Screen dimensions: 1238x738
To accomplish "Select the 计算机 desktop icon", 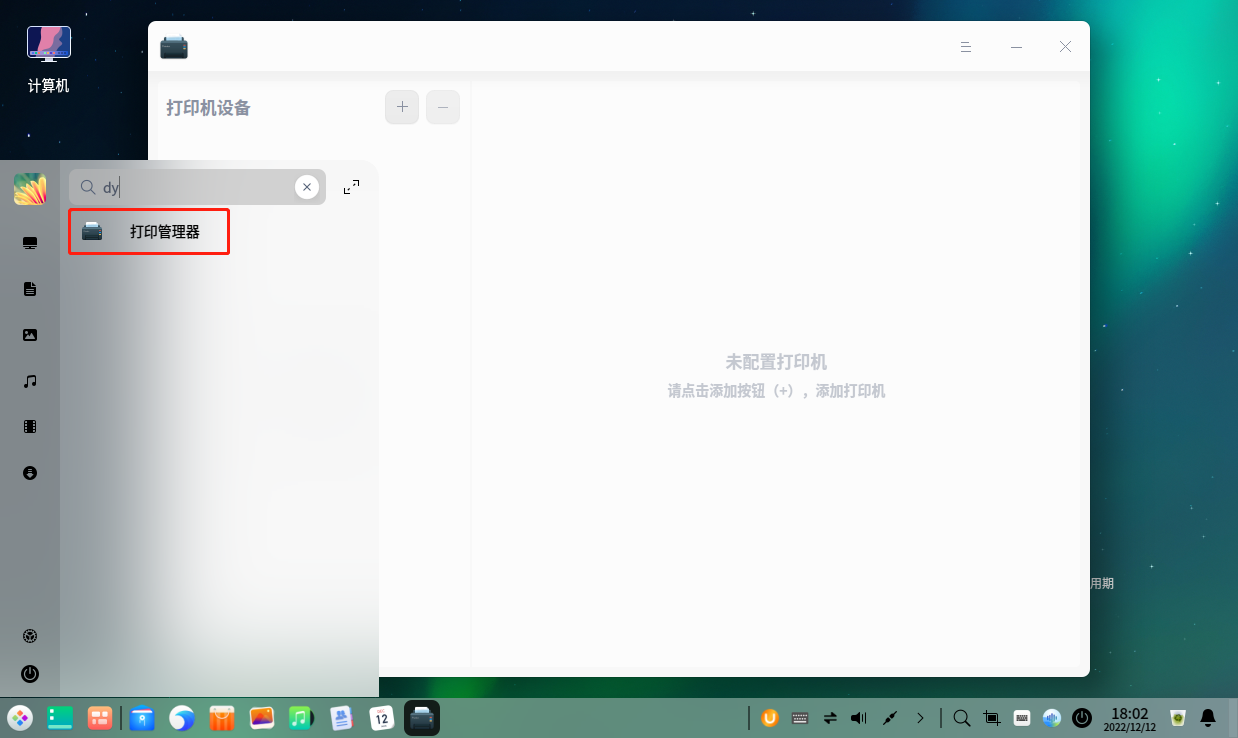I will click(x=49, y=60).
